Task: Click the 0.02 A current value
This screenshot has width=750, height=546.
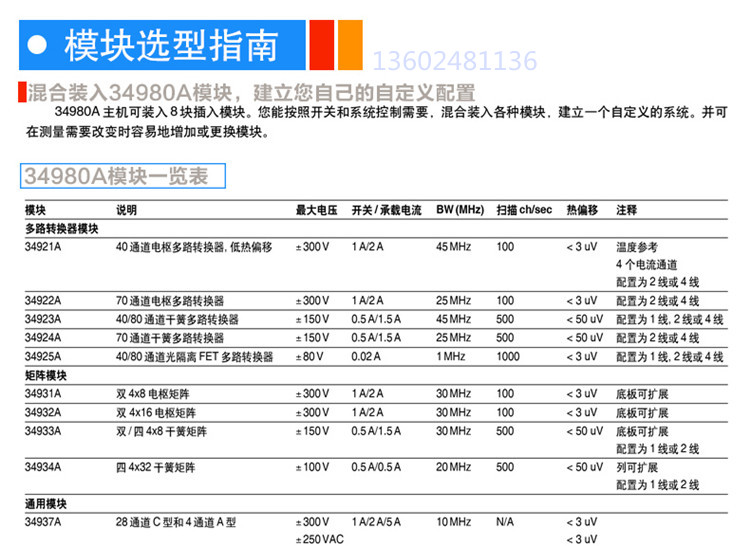Action: 366,356
